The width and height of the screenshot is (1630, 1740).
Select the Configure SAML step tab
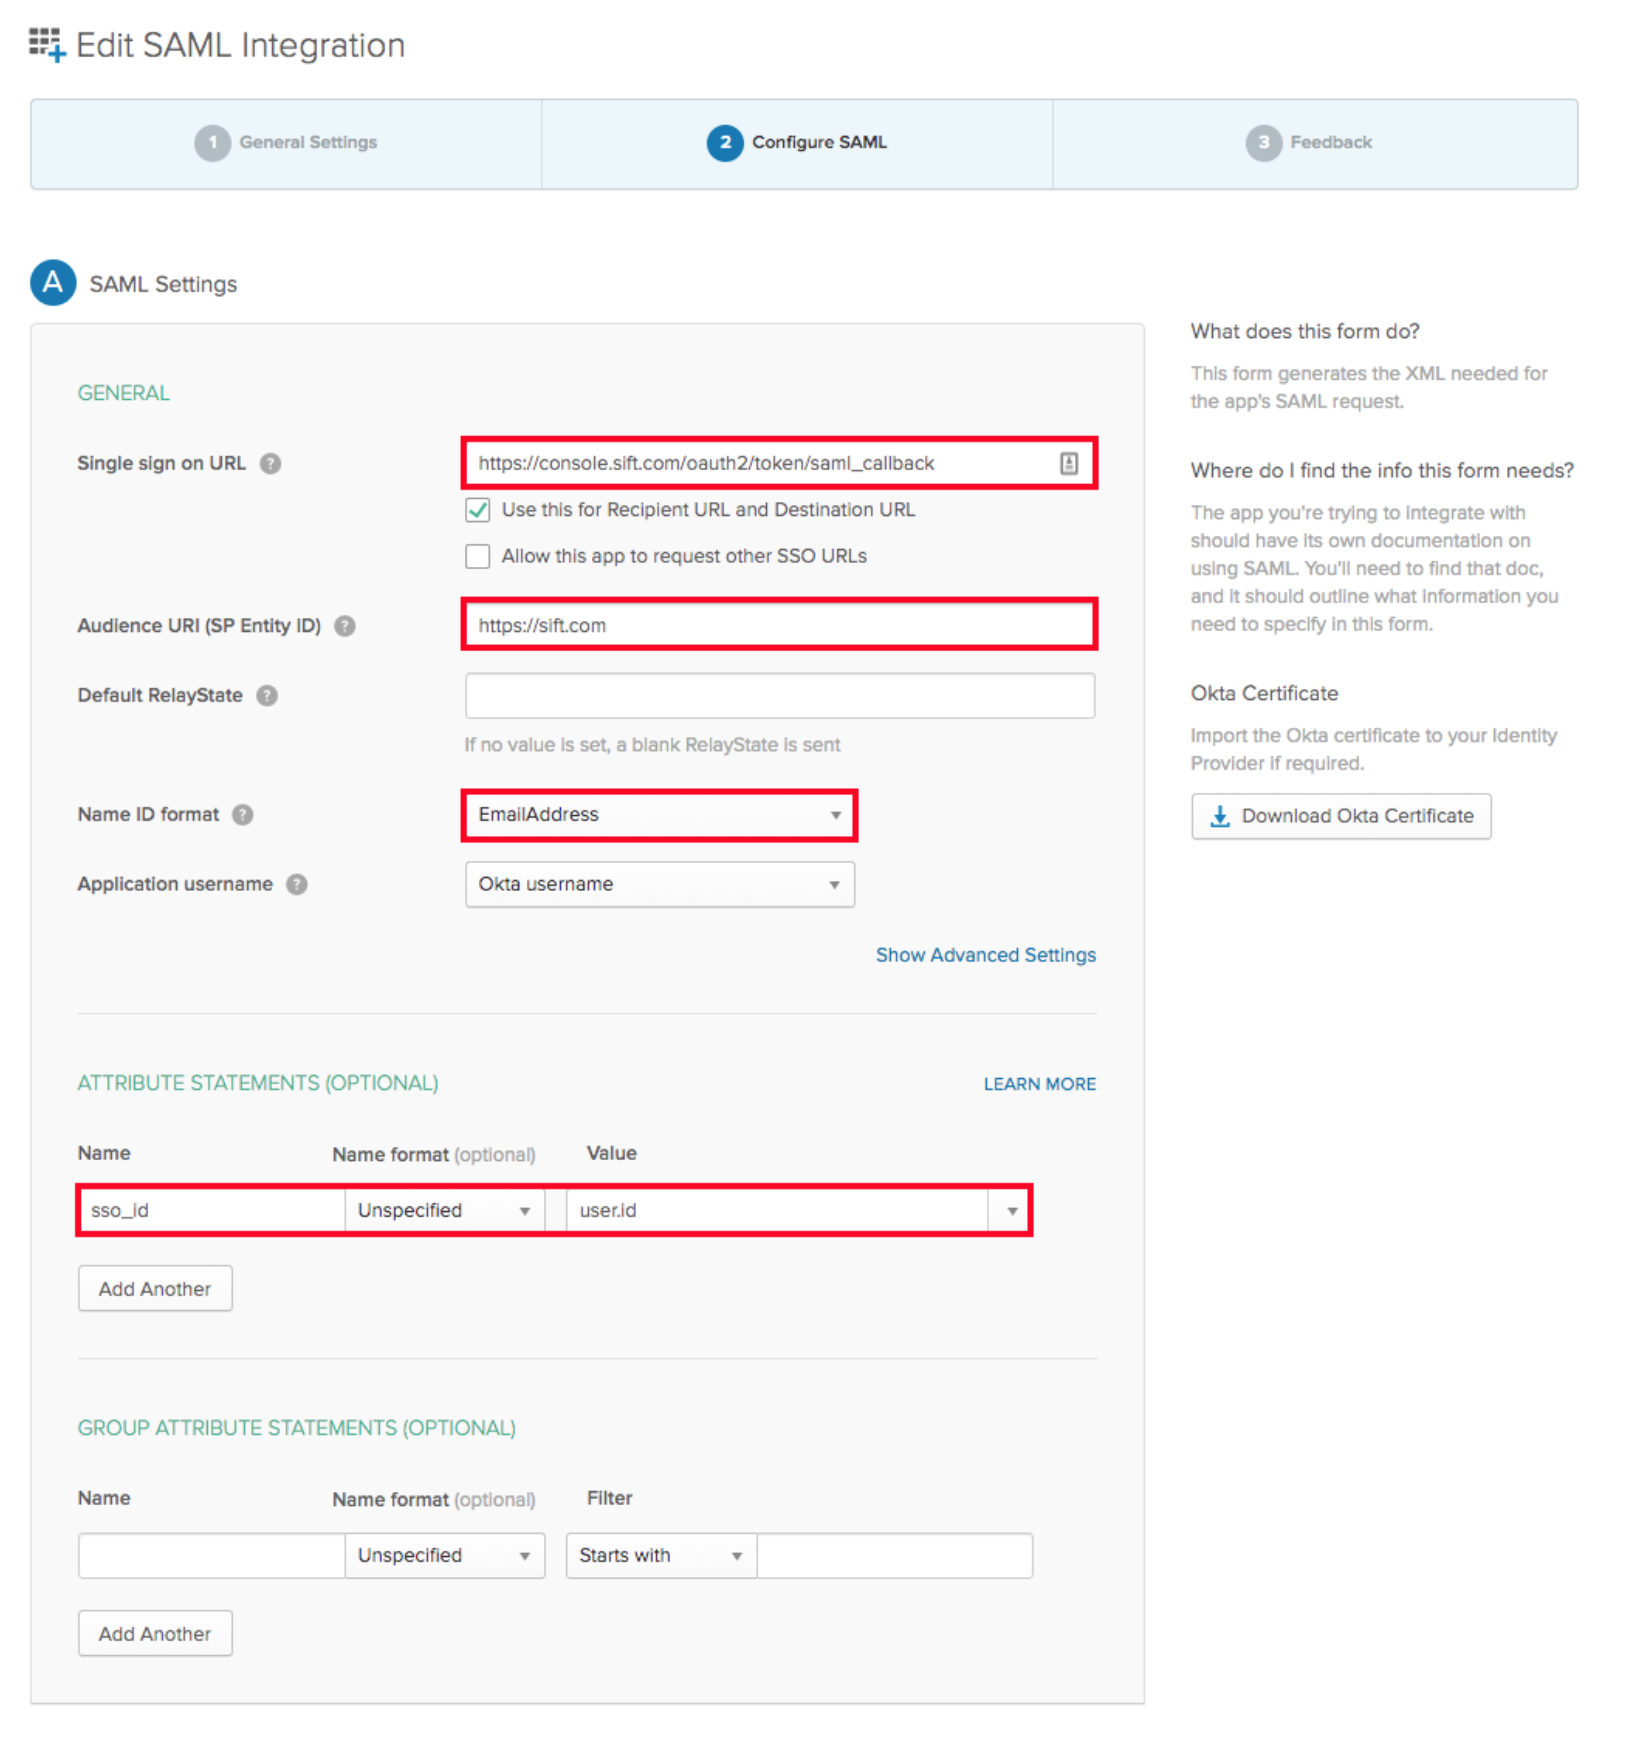click(797, 143)
